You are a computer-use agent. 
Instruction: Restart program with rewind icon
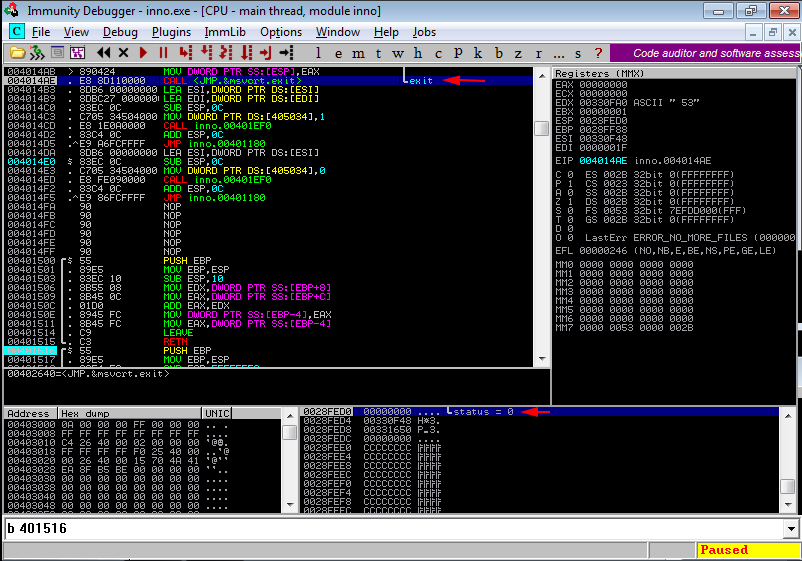click(x=104, y=52)
